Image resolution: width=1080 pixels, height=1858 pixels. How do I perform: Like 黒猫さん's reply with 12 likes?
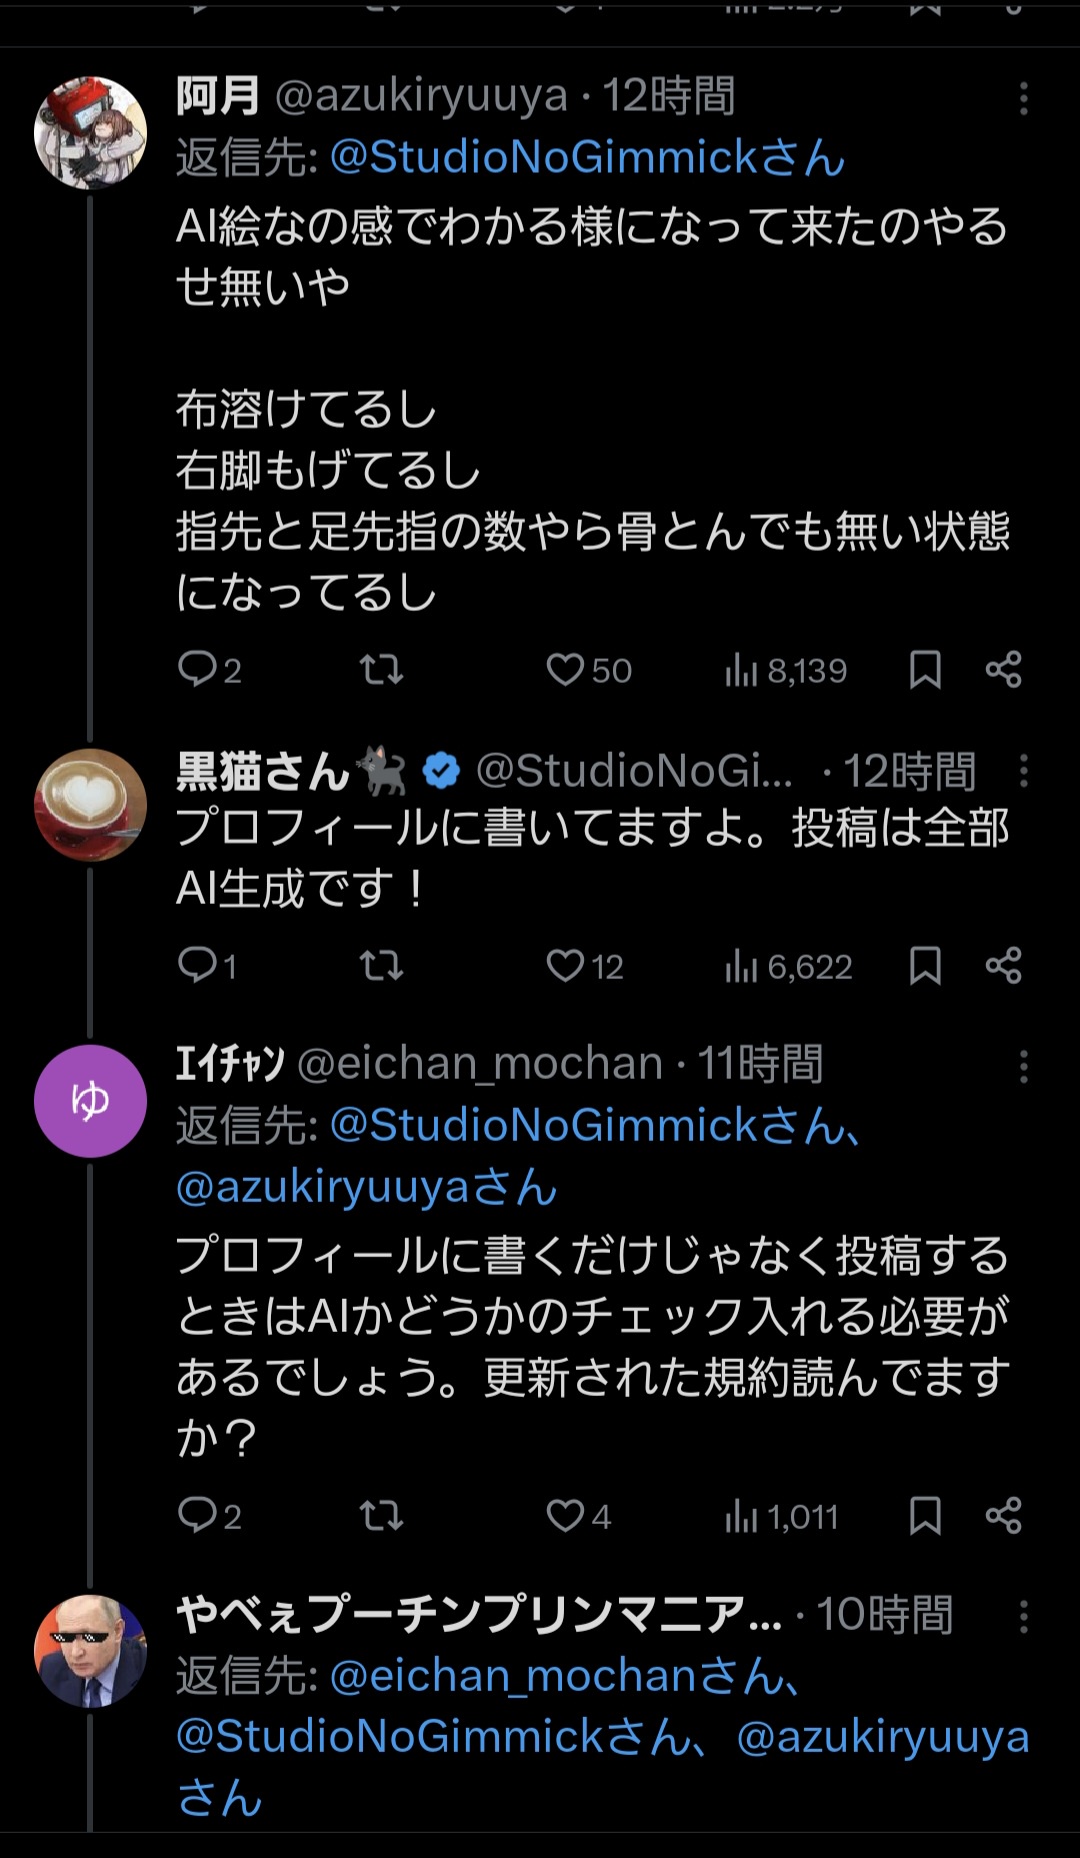click(565, 966)
